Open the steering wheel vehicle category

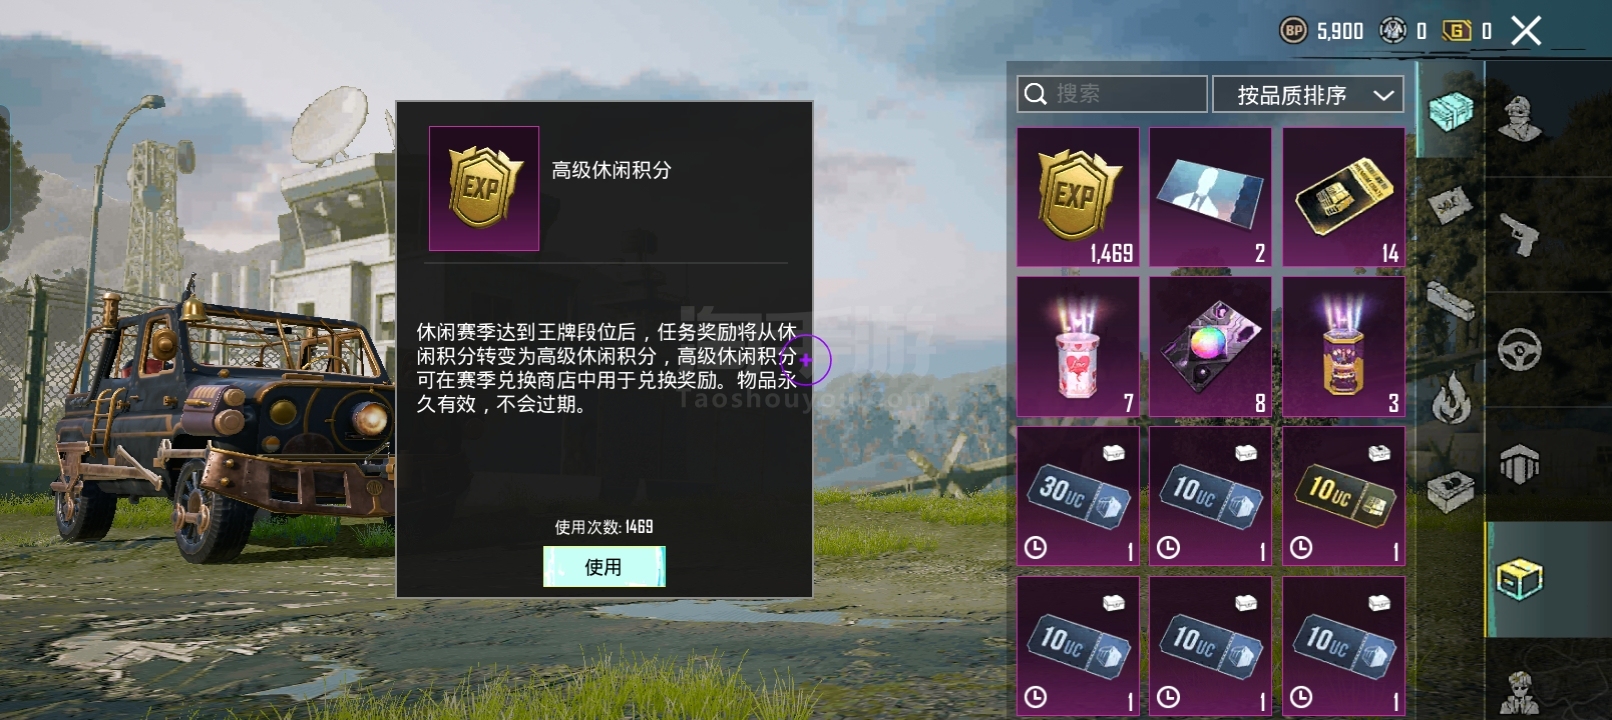[1520, 350]
